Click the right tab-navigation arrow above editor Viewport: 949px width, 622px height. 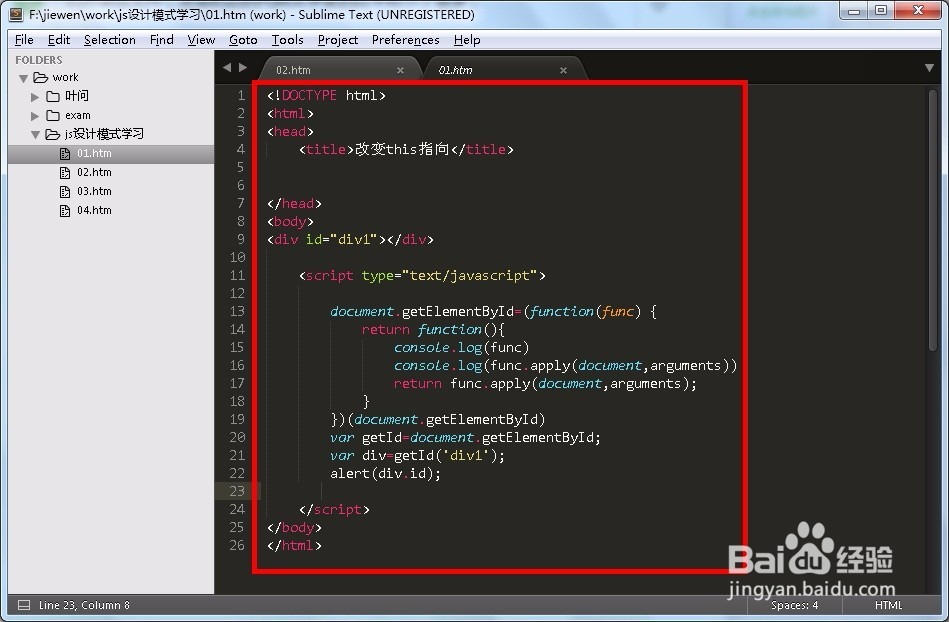[x=243, y=67]
